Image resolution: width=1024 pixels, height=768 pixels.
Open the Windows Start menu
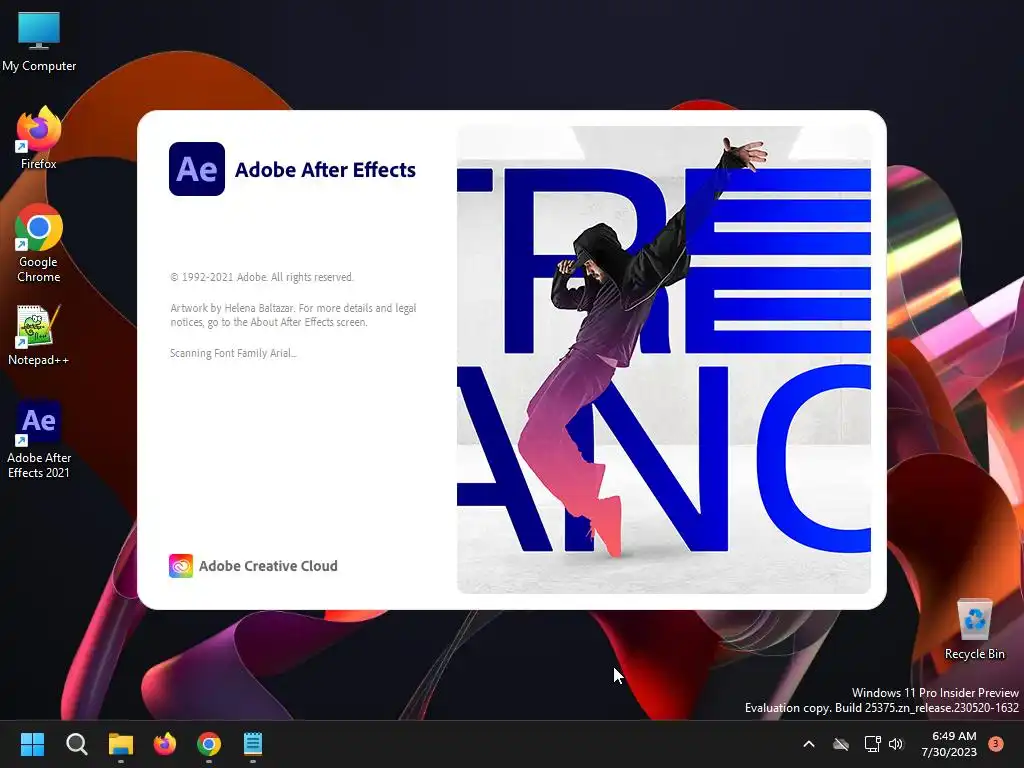tap(32, 744)
